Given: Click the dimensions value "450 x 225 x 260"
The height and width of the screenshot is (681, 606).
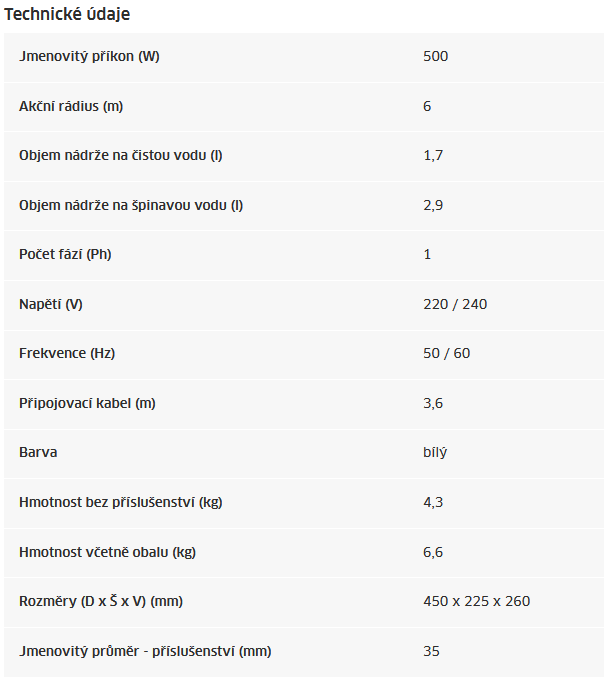Looking at the screenshot, I should pyautogui.click(x=476, y=601).
